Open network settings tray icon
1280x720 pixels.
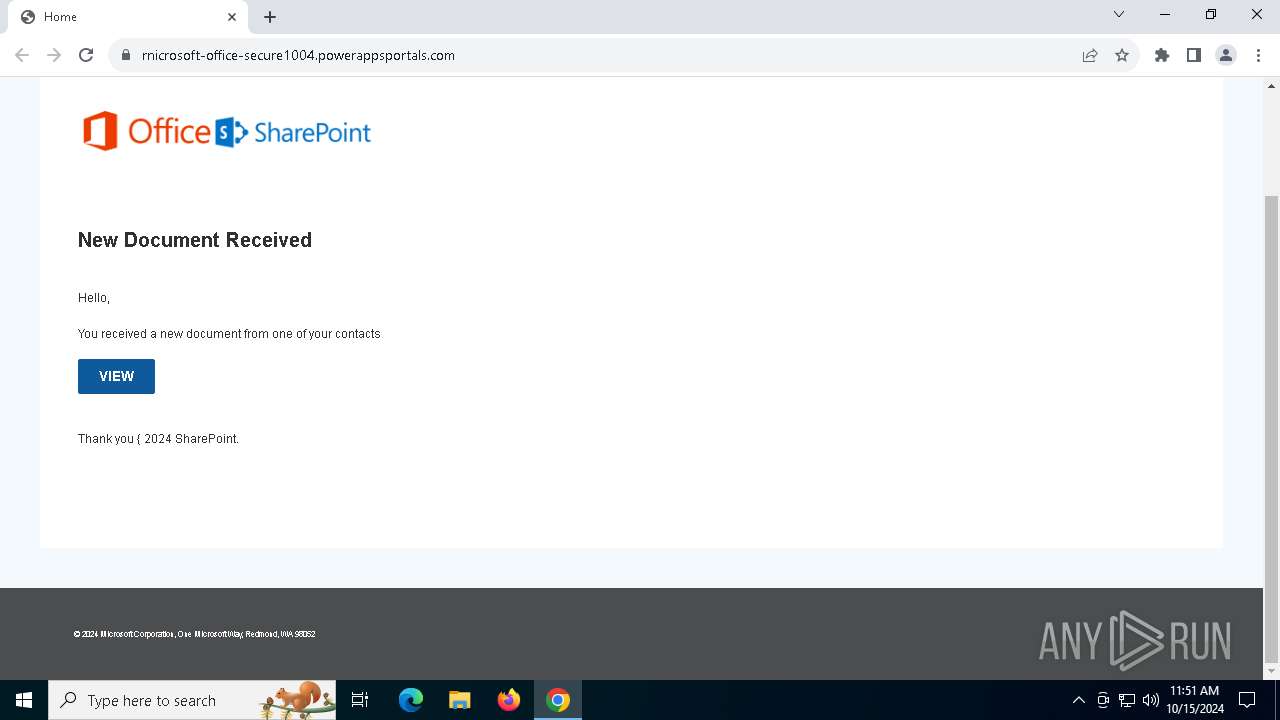pyautogui.click(x=1127, y=700)
